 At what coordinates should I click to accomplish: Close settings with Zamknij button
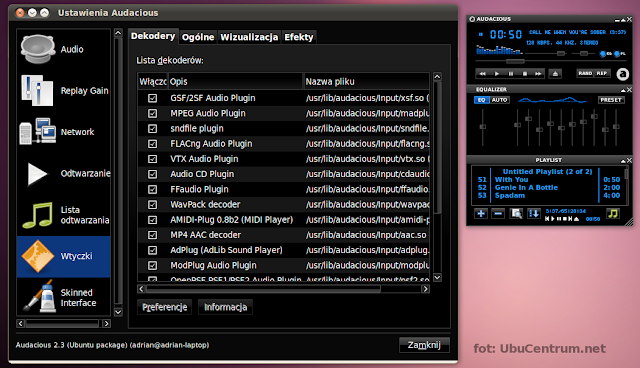pos(424,345)
